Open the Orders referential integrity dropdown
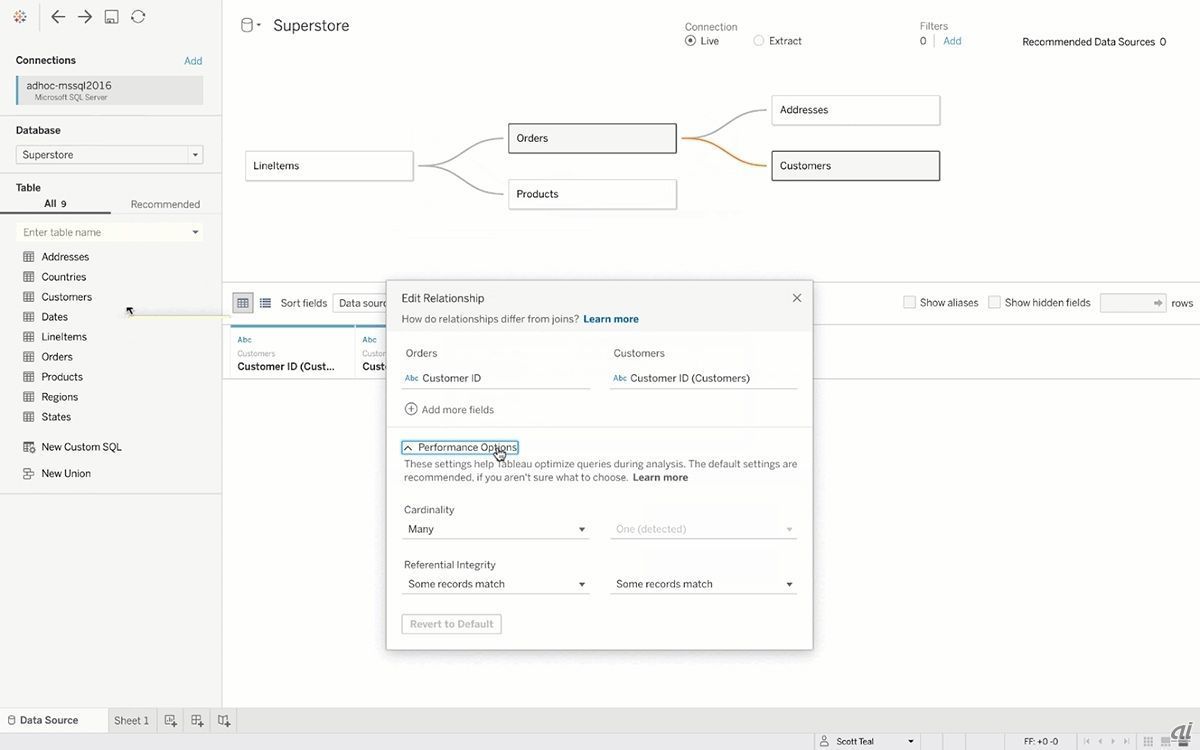This screenshot has width=1200, height=750. [x=496, y=584]
